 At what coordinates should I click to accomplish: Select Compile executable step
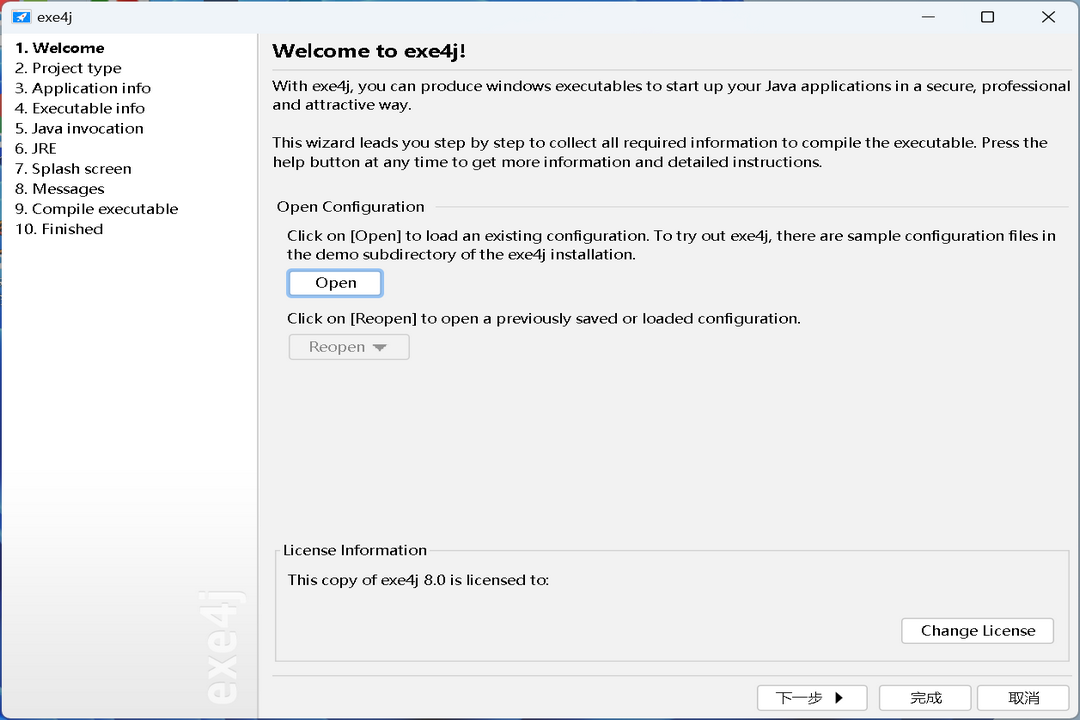[x=97, y=208]
